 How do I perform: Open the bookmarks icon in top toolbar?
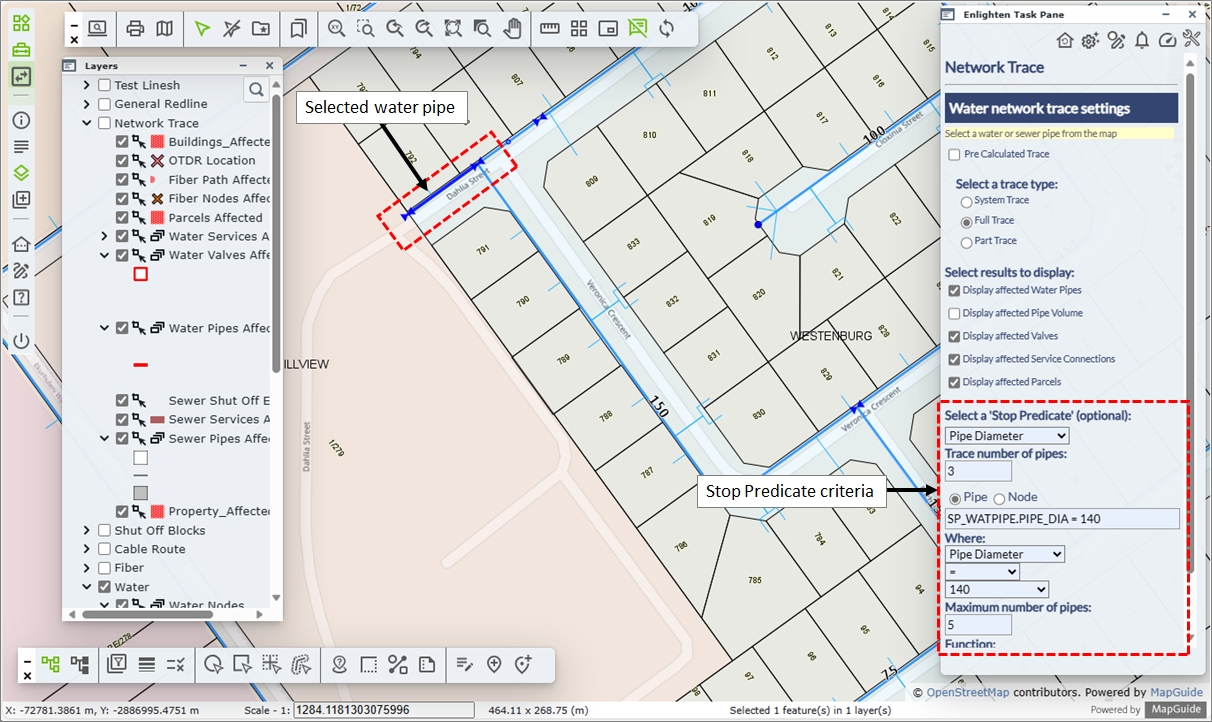298,29
